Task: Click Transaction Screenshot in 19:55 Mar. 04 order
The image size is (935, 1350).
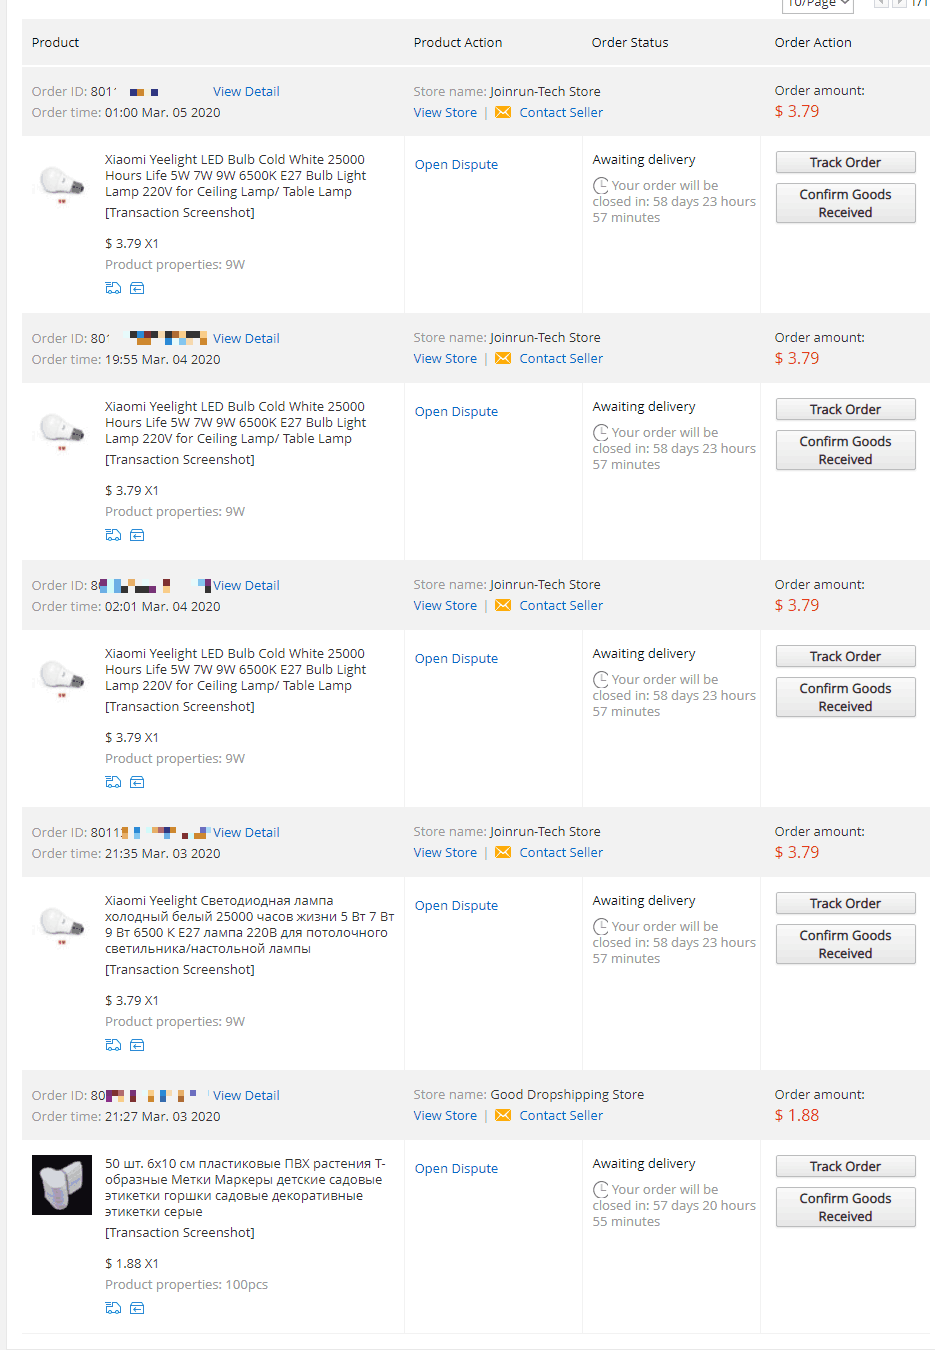Action: 180,459
